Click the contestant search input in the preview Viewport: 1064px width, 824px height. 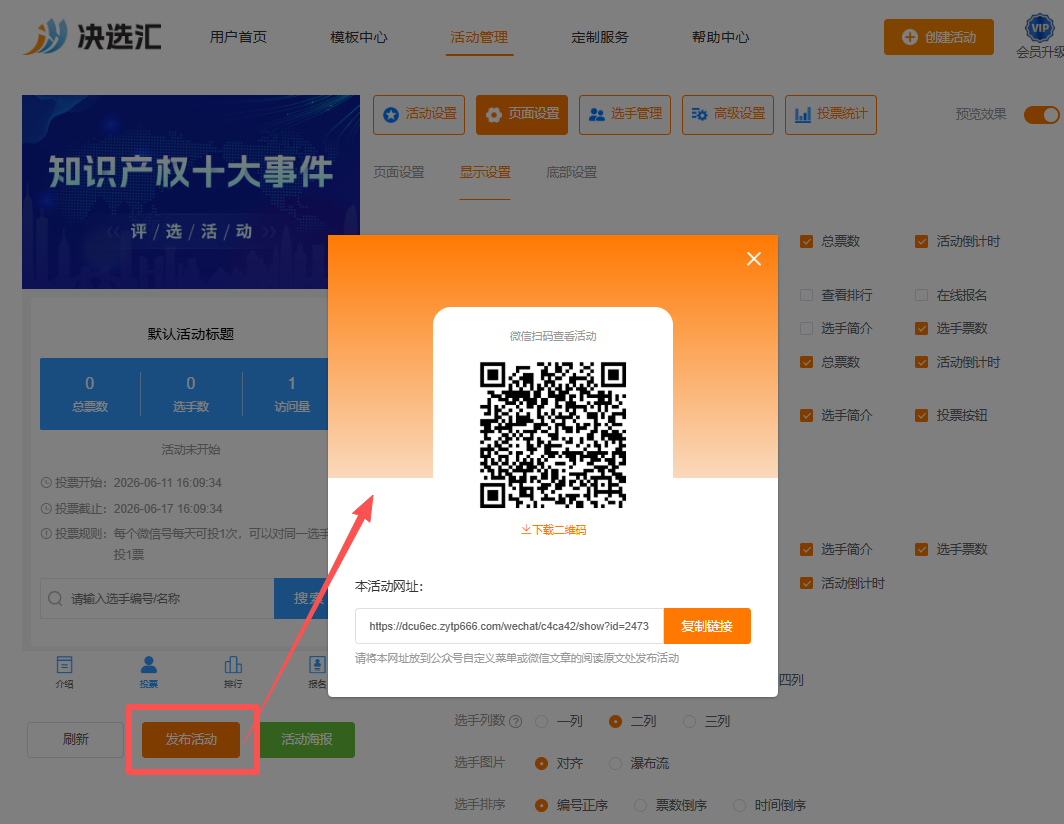157,599
